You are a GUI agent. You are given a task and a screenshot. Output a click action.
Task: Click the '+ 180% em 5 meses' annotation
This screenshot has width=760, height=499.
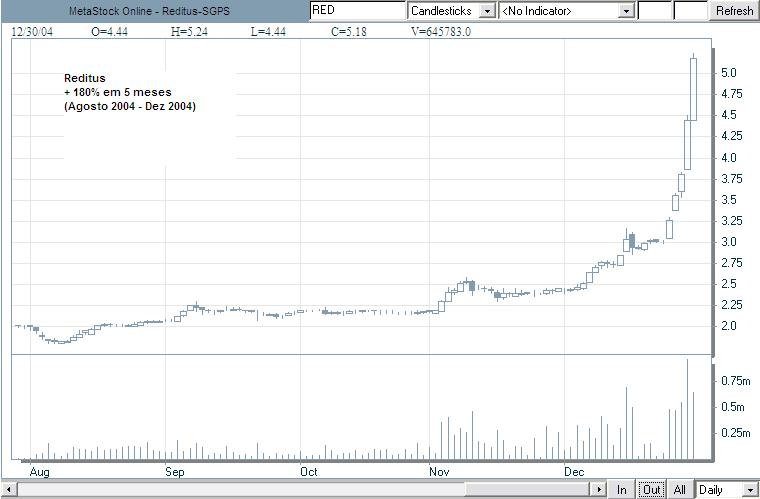point(118,92)
